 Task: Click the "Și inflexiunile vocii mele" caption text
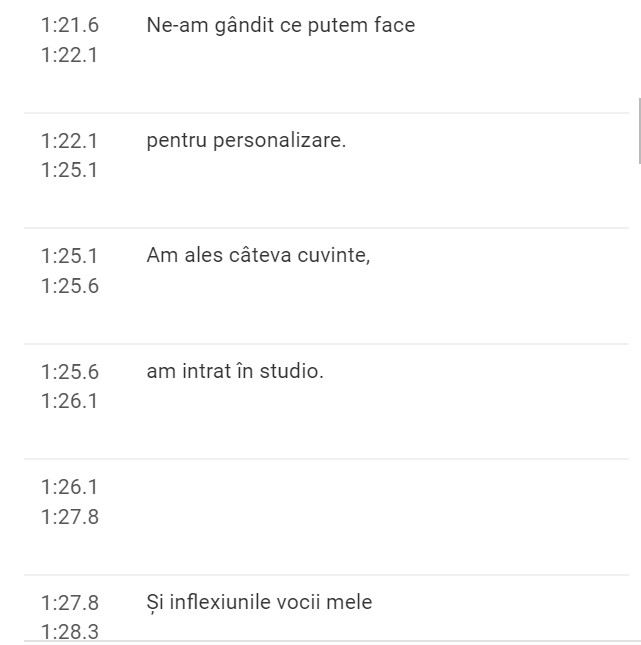click(x=259, y=602)
